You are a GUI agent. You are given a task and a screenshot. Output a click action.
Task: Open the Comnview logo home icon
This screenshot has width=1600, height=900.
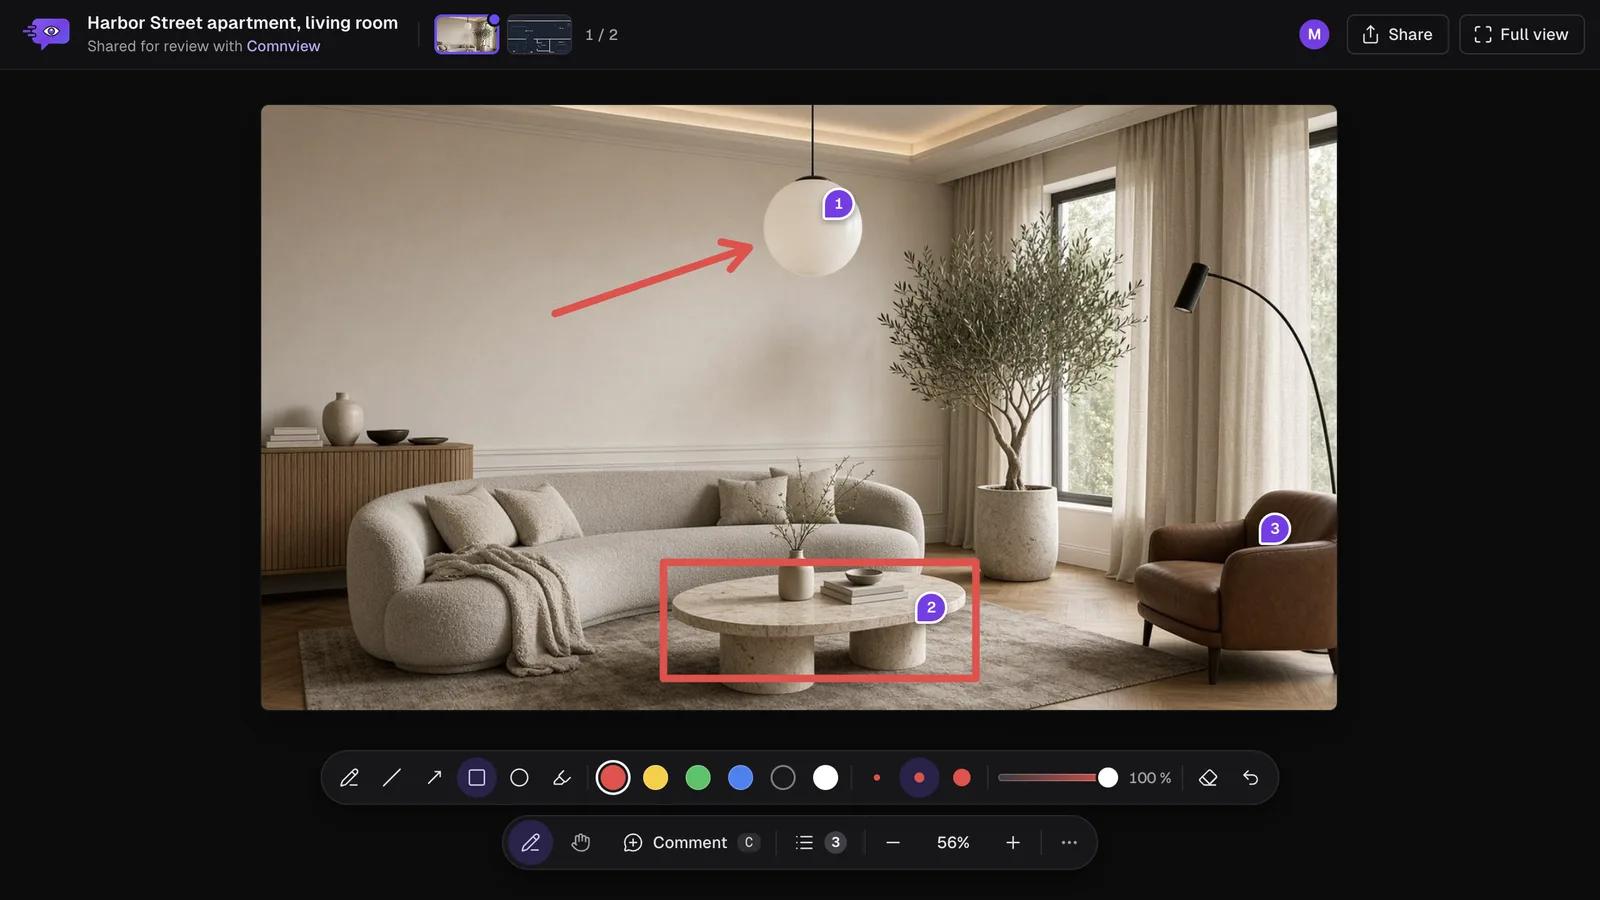(47, 33)
